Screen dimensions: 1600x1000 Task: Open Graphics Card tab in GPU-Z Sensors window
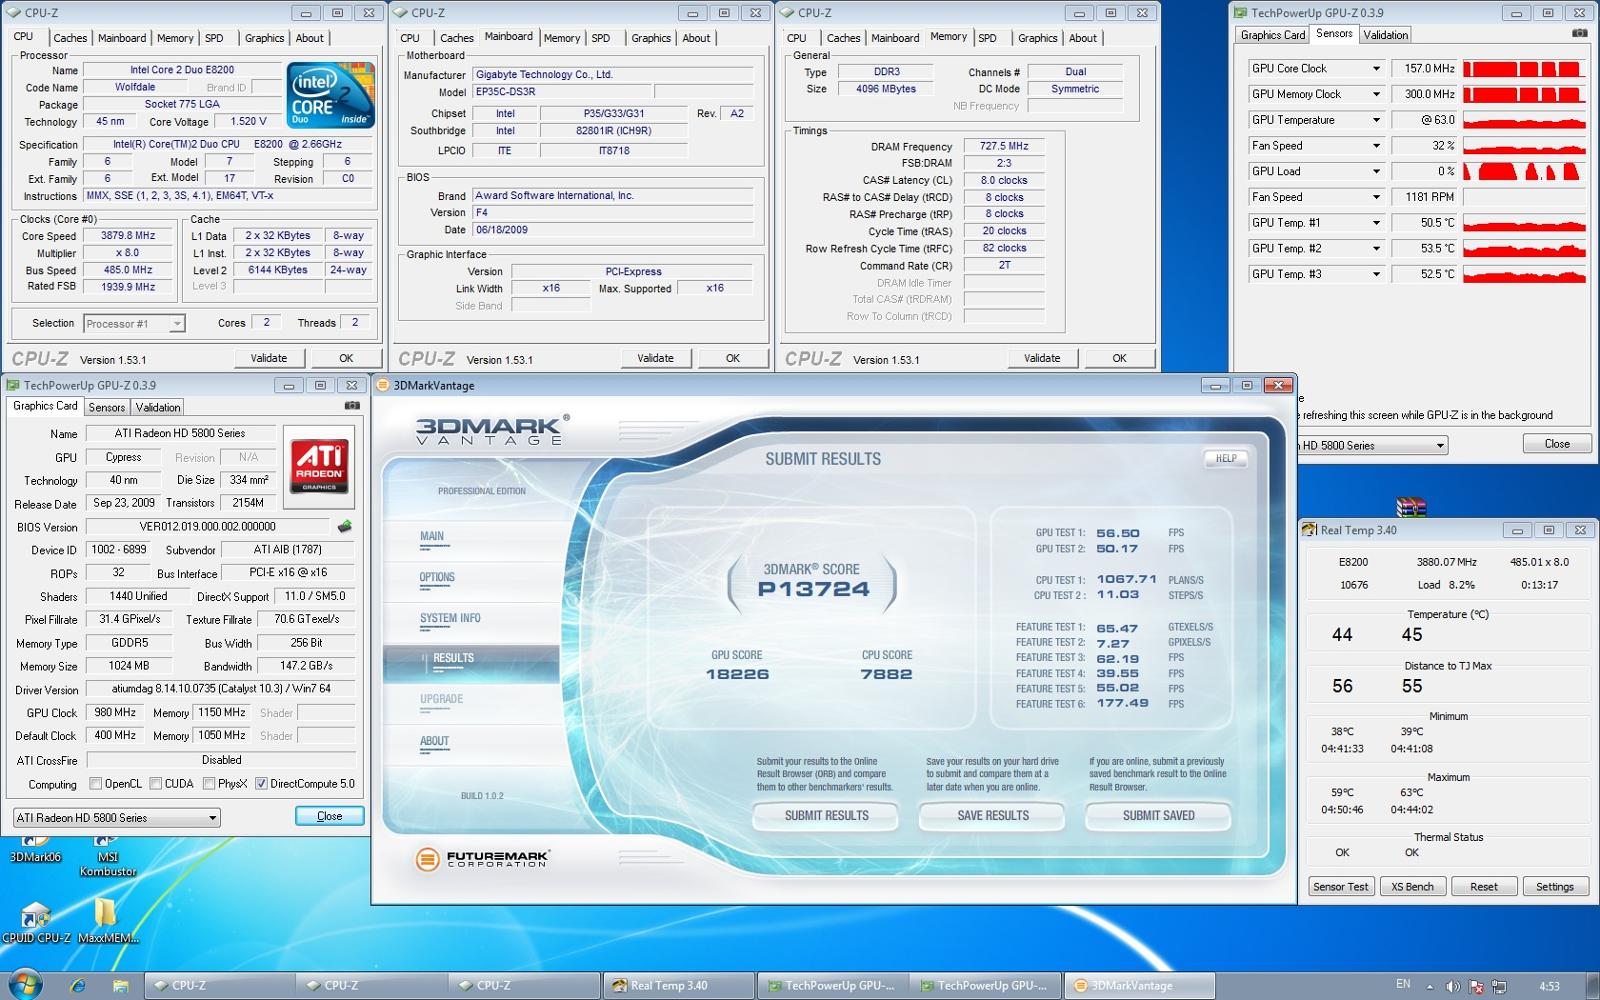pyautogui.click(x=1273, y=35)
